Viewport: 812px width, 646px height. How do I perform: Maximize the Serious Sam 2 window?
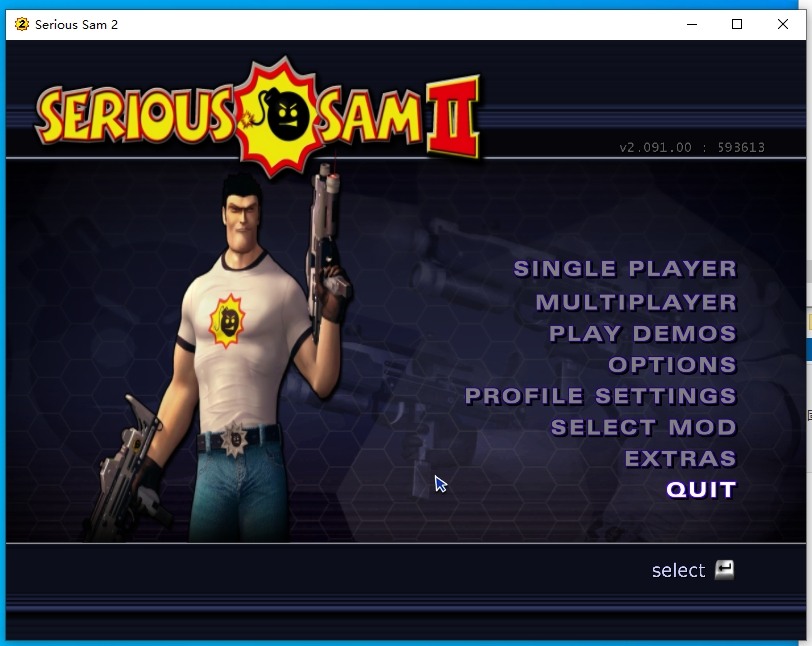click(x=737, y=24)
